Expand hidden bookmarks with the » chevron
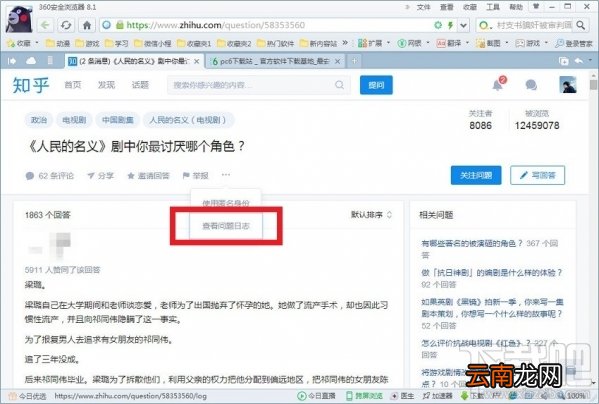The image size is (599, 404). click(x=345, y=43)
